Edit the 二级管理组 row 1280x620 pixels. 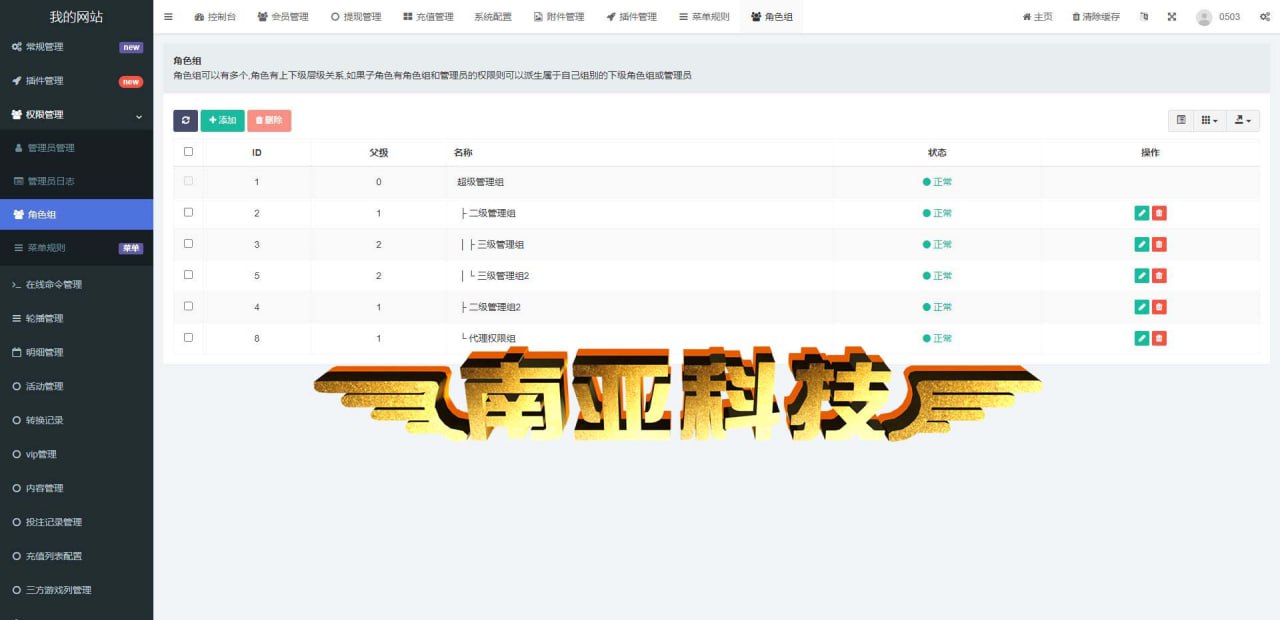click(x=1141, y=213)
